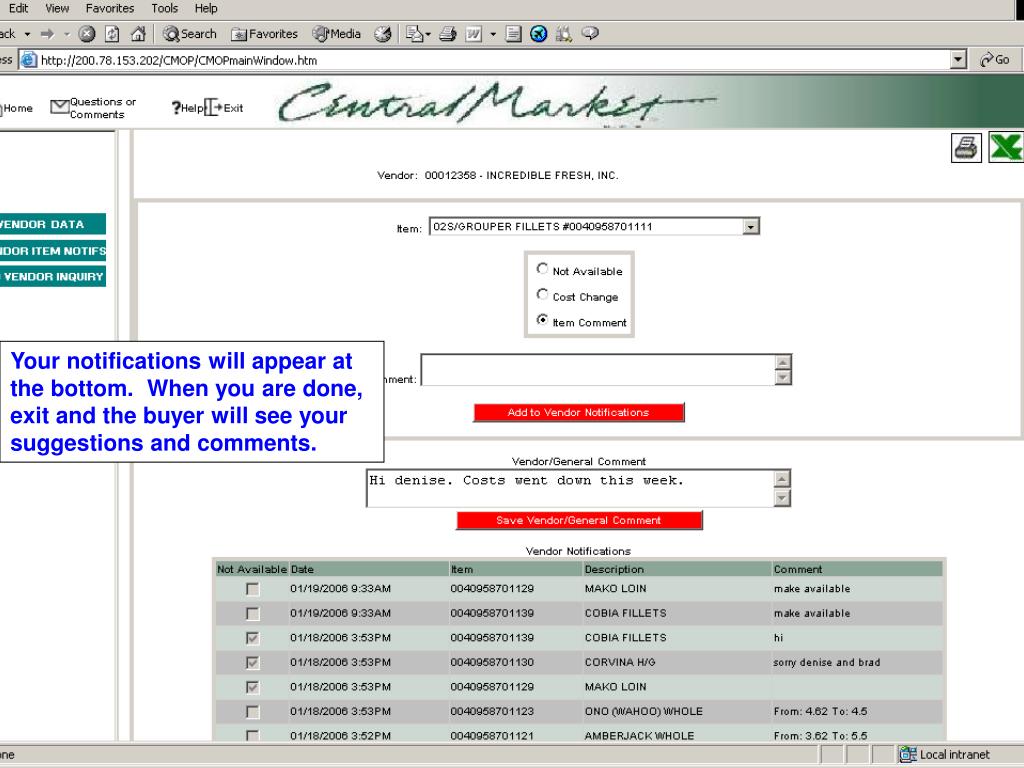The height and width of the screenshot is (768, 1024).
Task: Open the Favorites menu in the menu bar
Action: [x=110, y=8]
